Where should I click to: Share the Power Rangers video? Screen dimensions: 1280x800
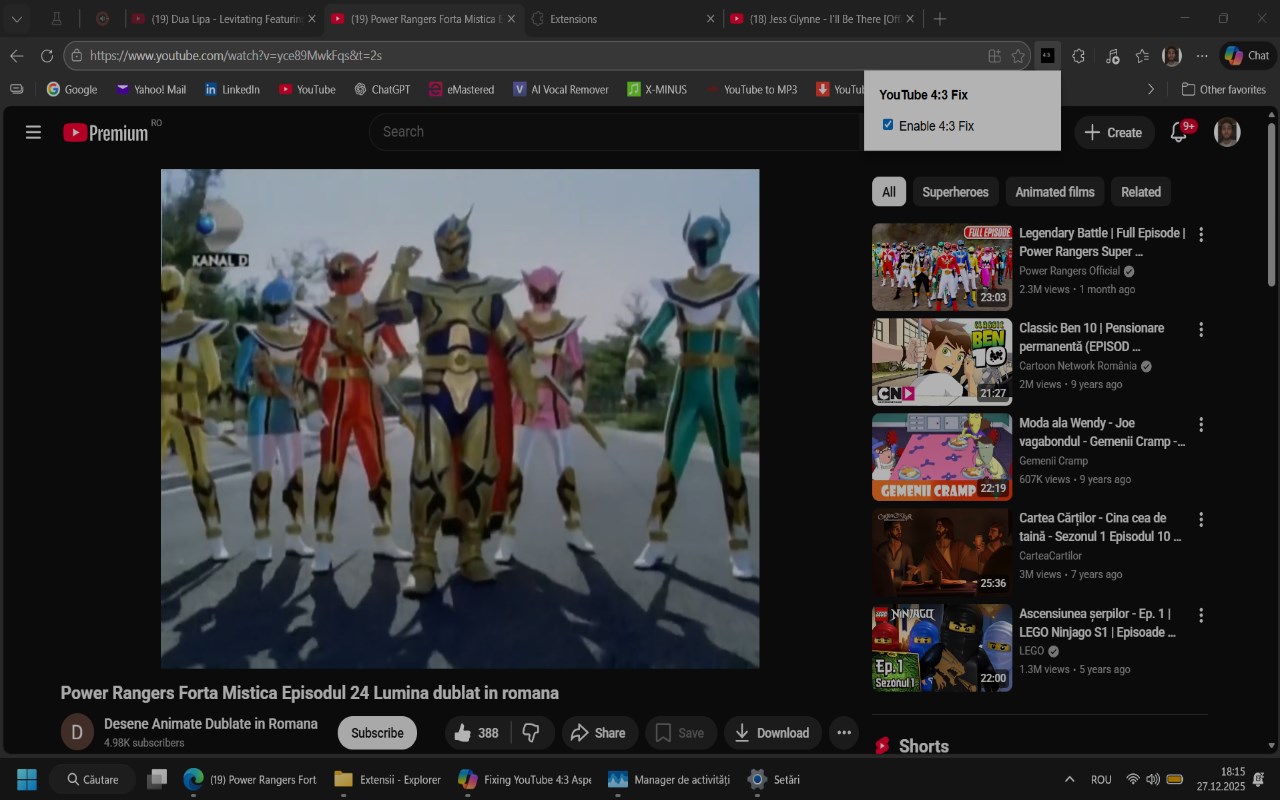coord(598,733)
